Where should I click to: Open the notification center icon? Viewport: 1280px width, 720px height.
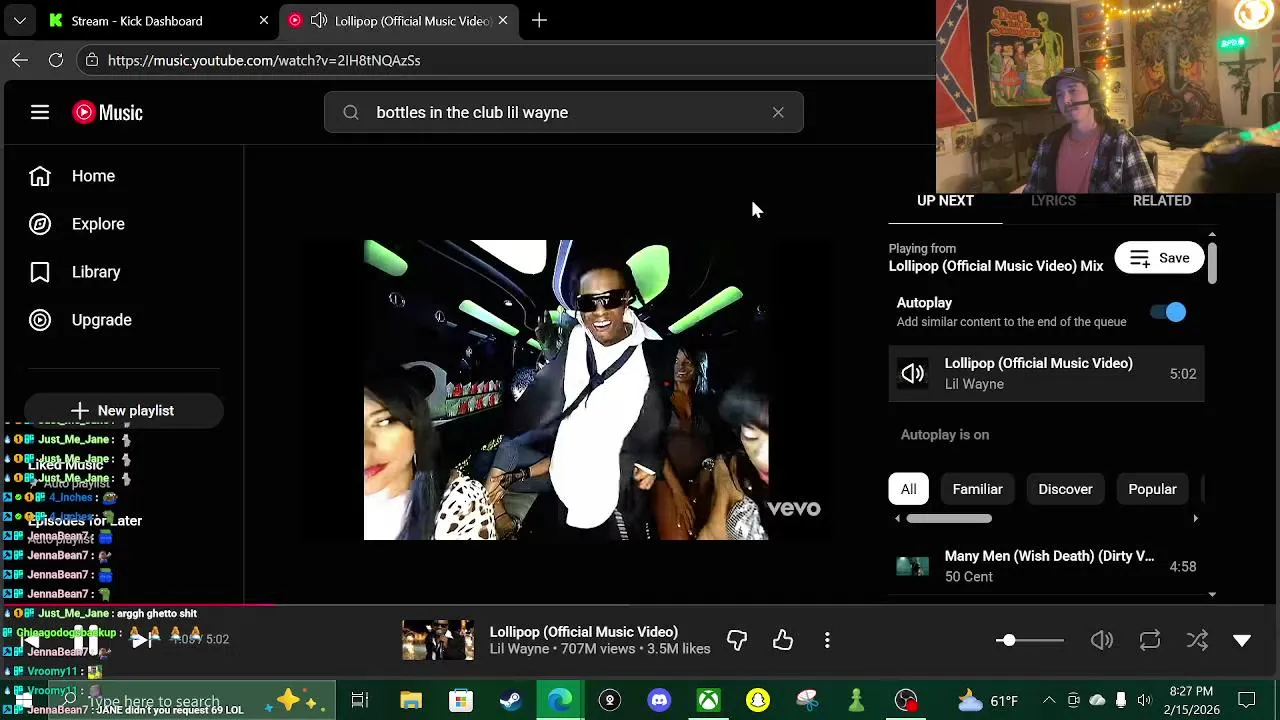(1247, 700)
